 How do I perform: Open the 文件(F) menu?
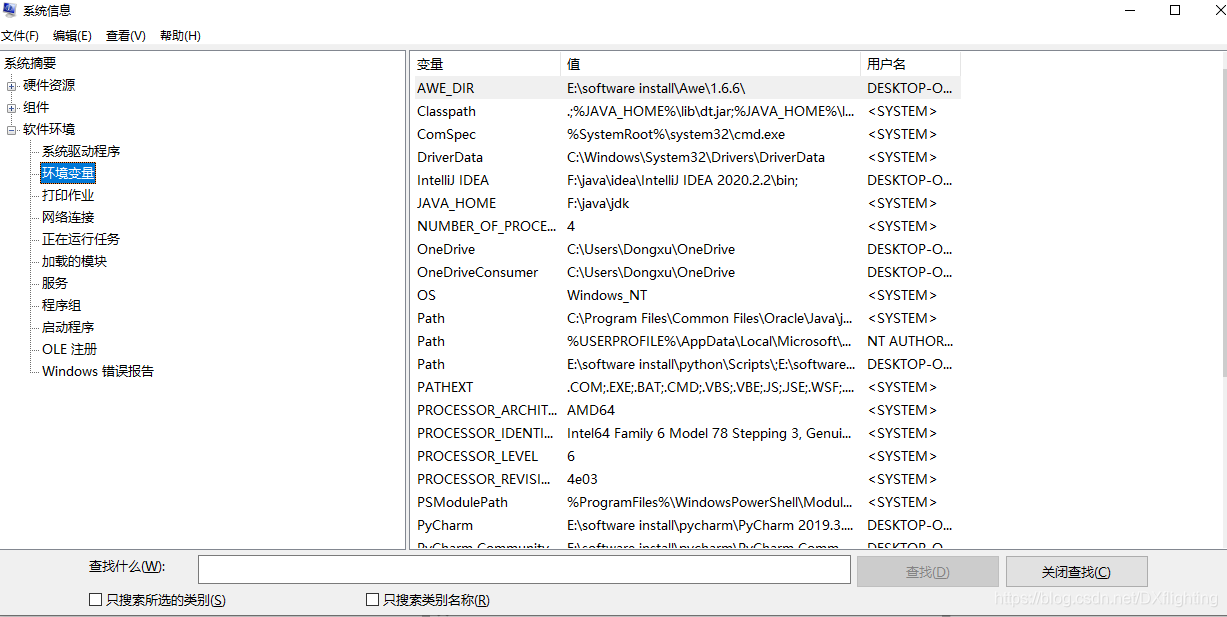click(x=20, y=36)
